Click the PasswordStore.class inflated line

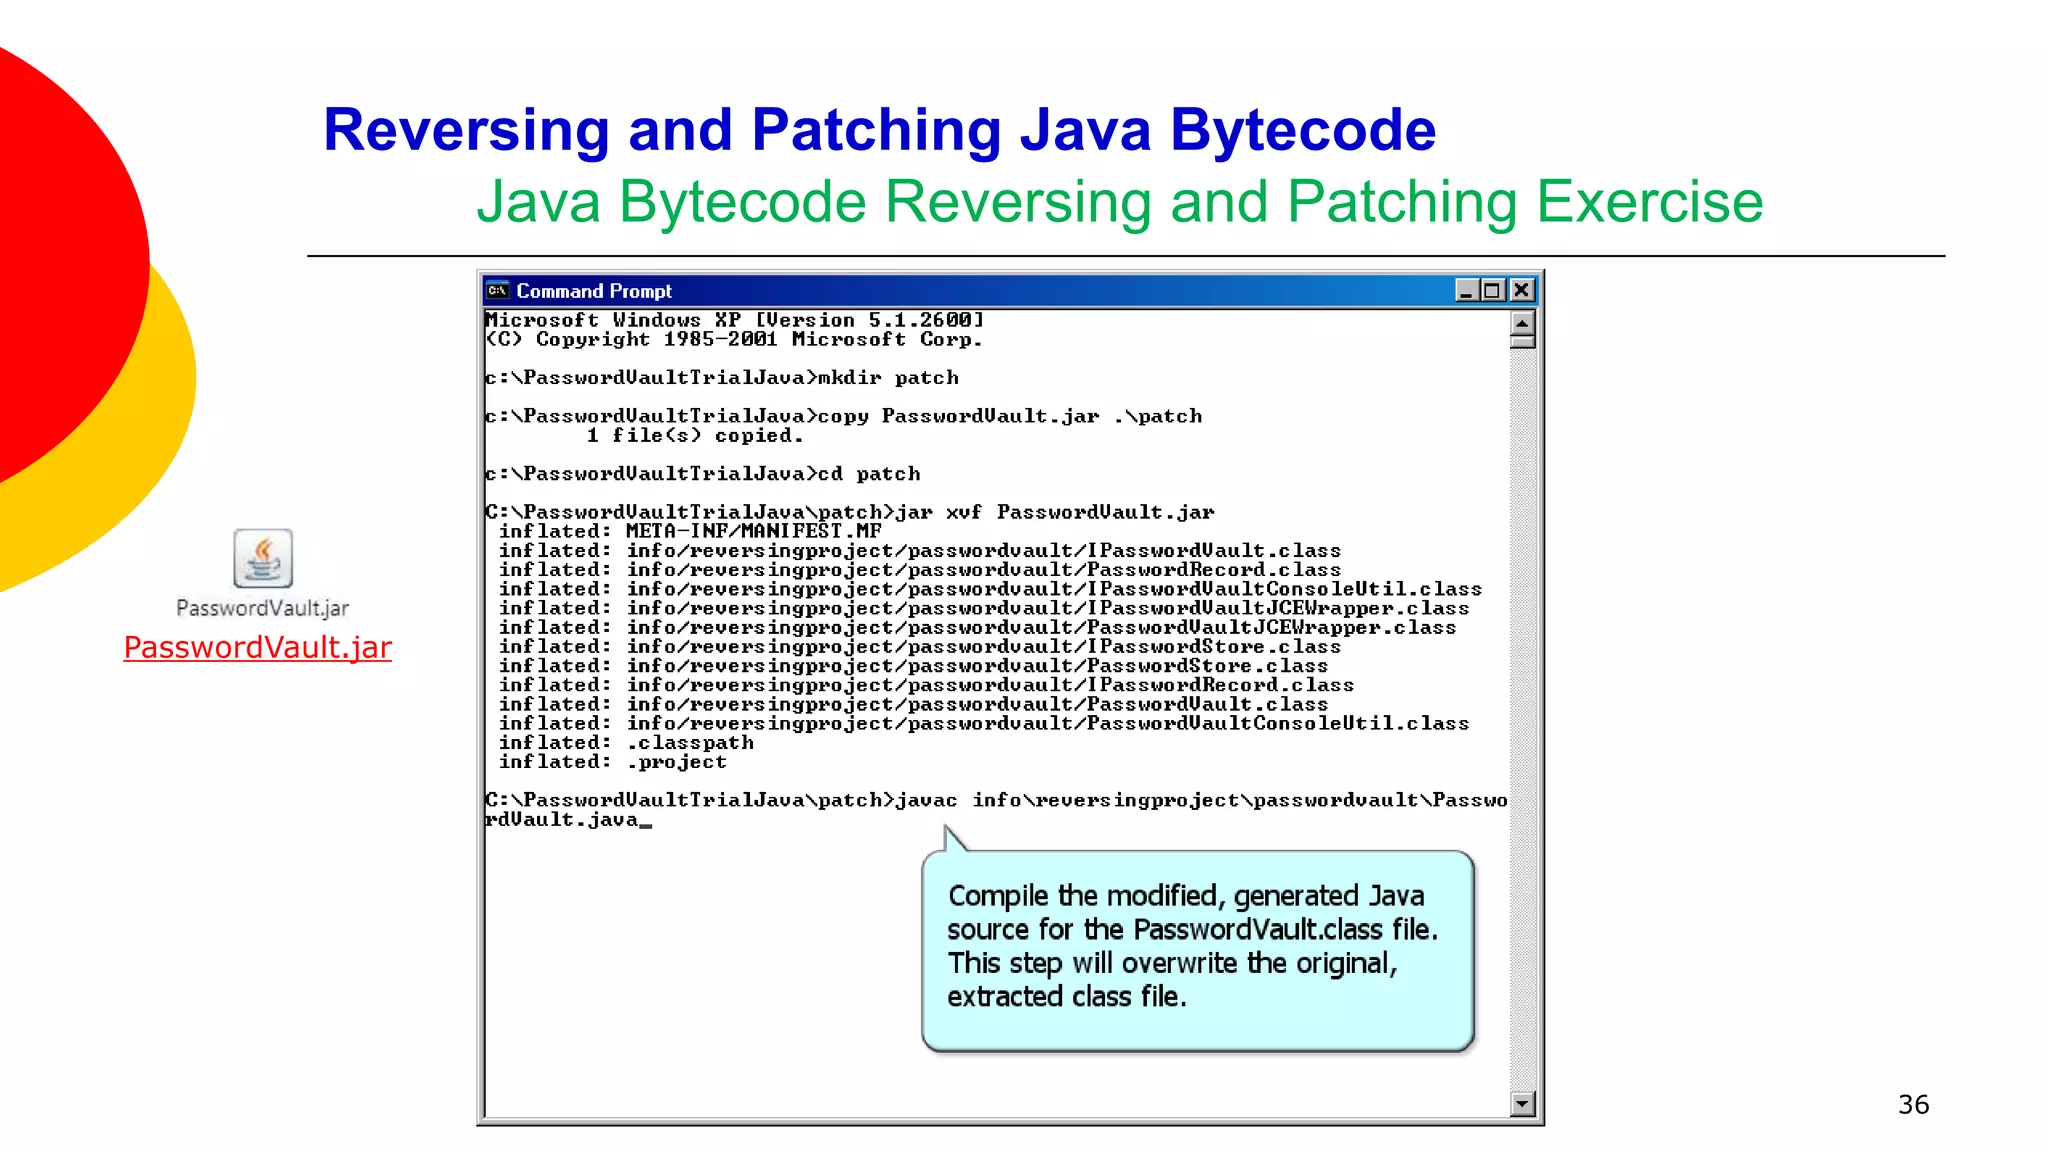pos(914,666)
